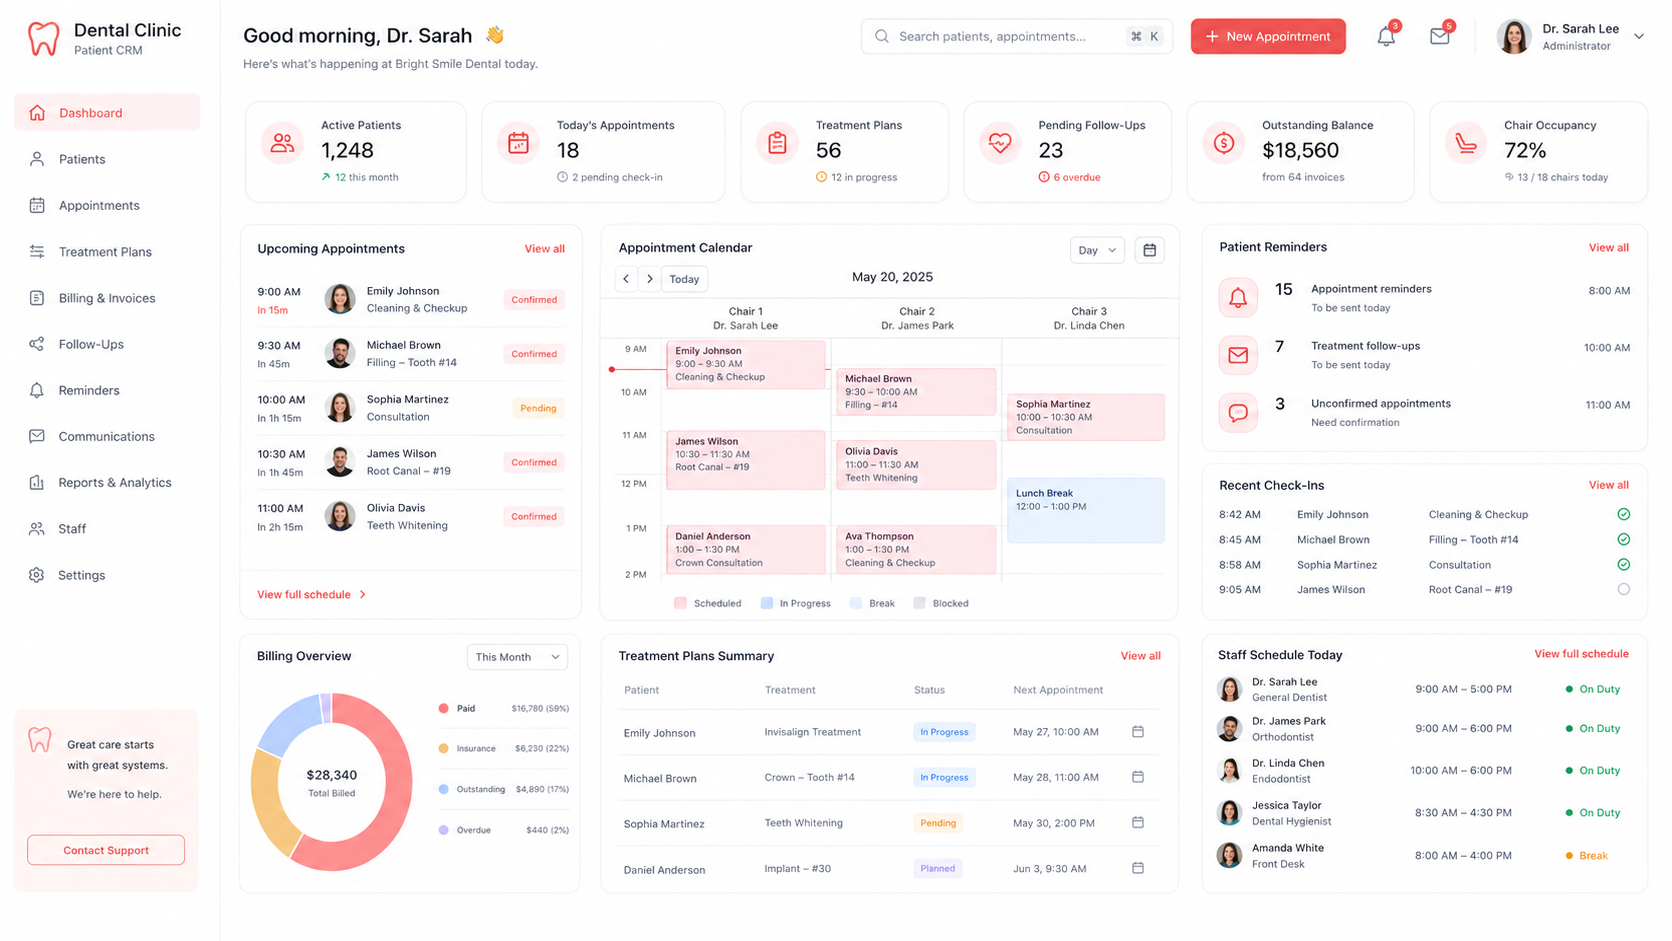1672x941 pixels.
Task: Click the search magnifier icon
Action: [x=882, y=37]
